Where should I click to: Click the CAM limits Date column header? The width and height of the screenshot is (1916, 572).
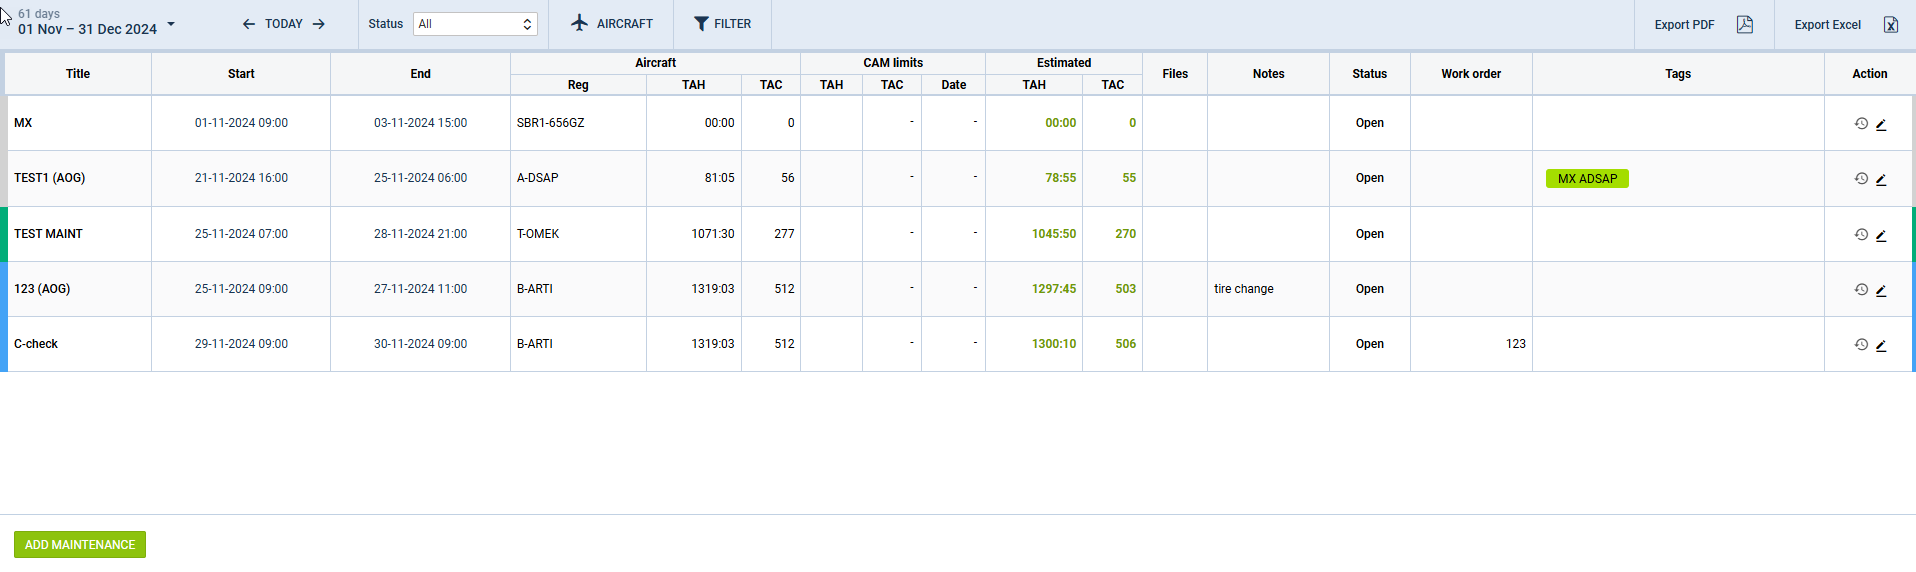[x=953, y=85]
